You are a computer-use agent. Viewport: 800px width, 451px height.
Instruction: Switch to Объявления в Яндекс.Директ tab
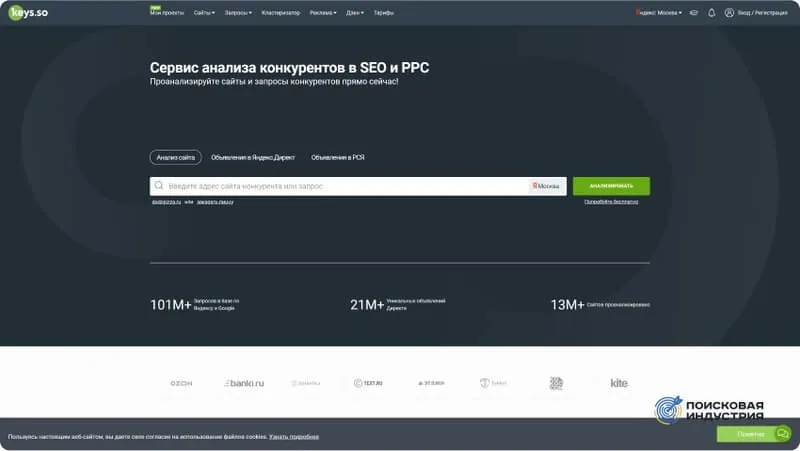[253, 157]
